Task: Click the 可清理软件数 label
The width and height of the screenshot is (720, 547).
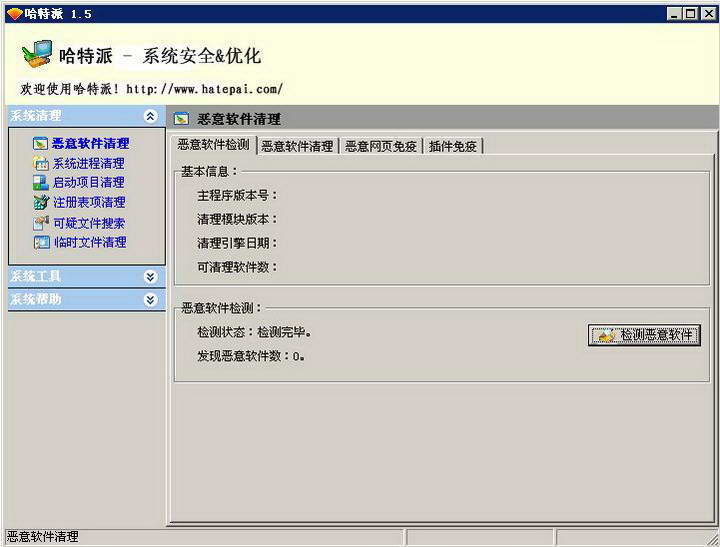Action: click(x=237, y=267)
